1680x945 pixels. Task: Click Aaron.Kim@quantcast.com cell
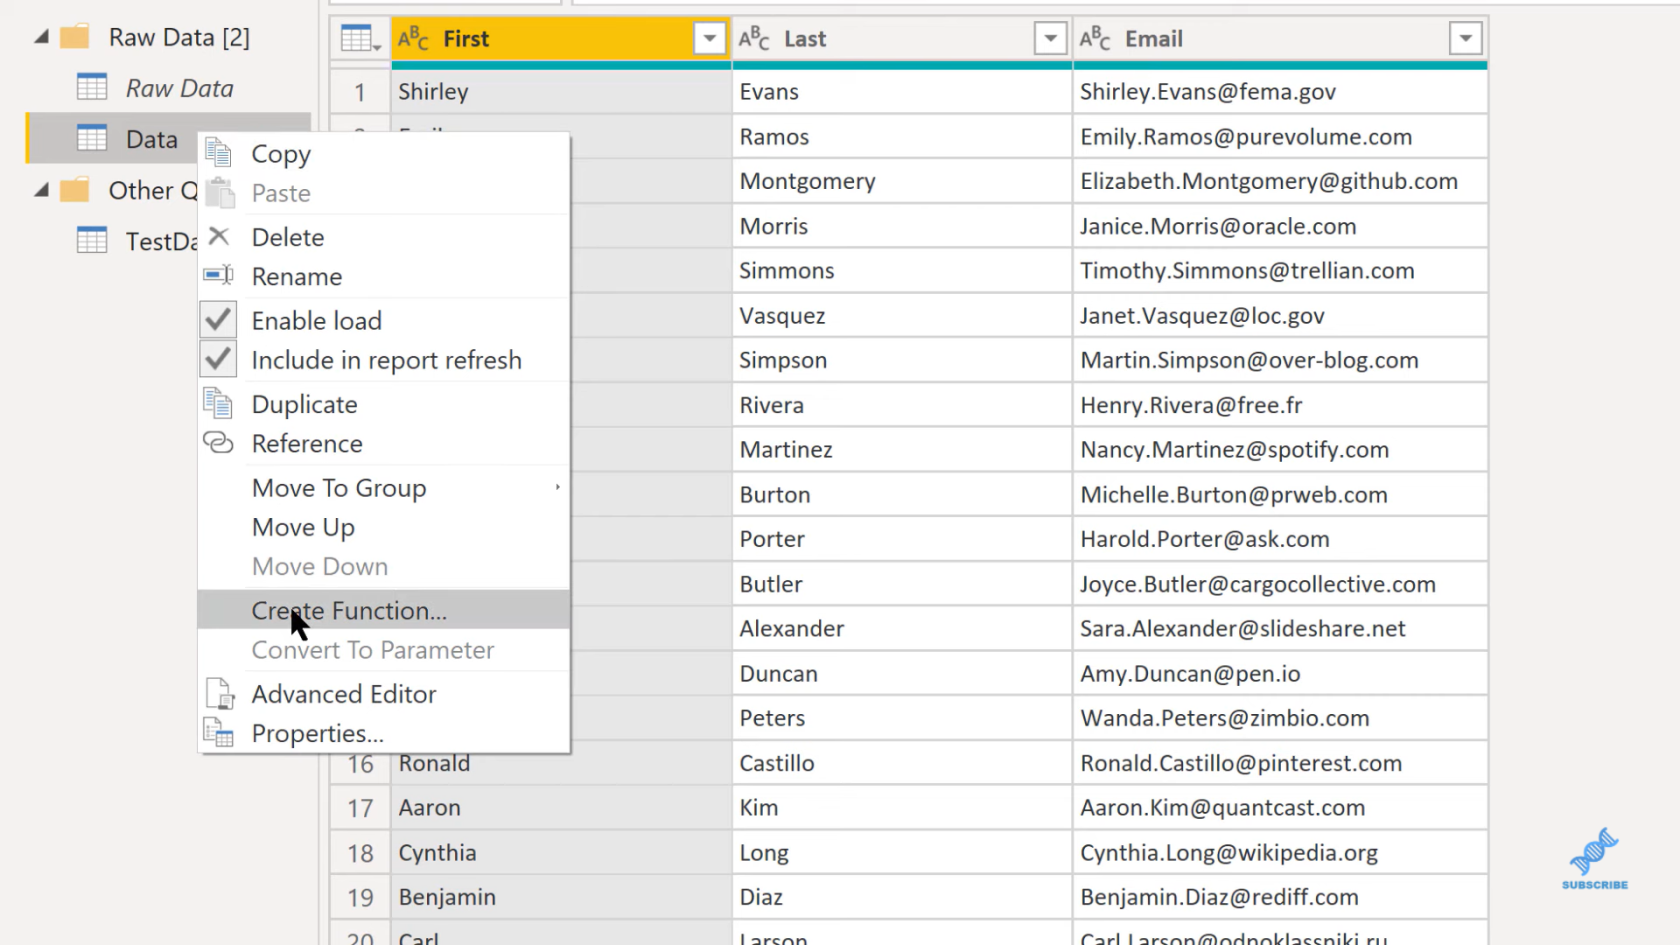coord(1280,808)
